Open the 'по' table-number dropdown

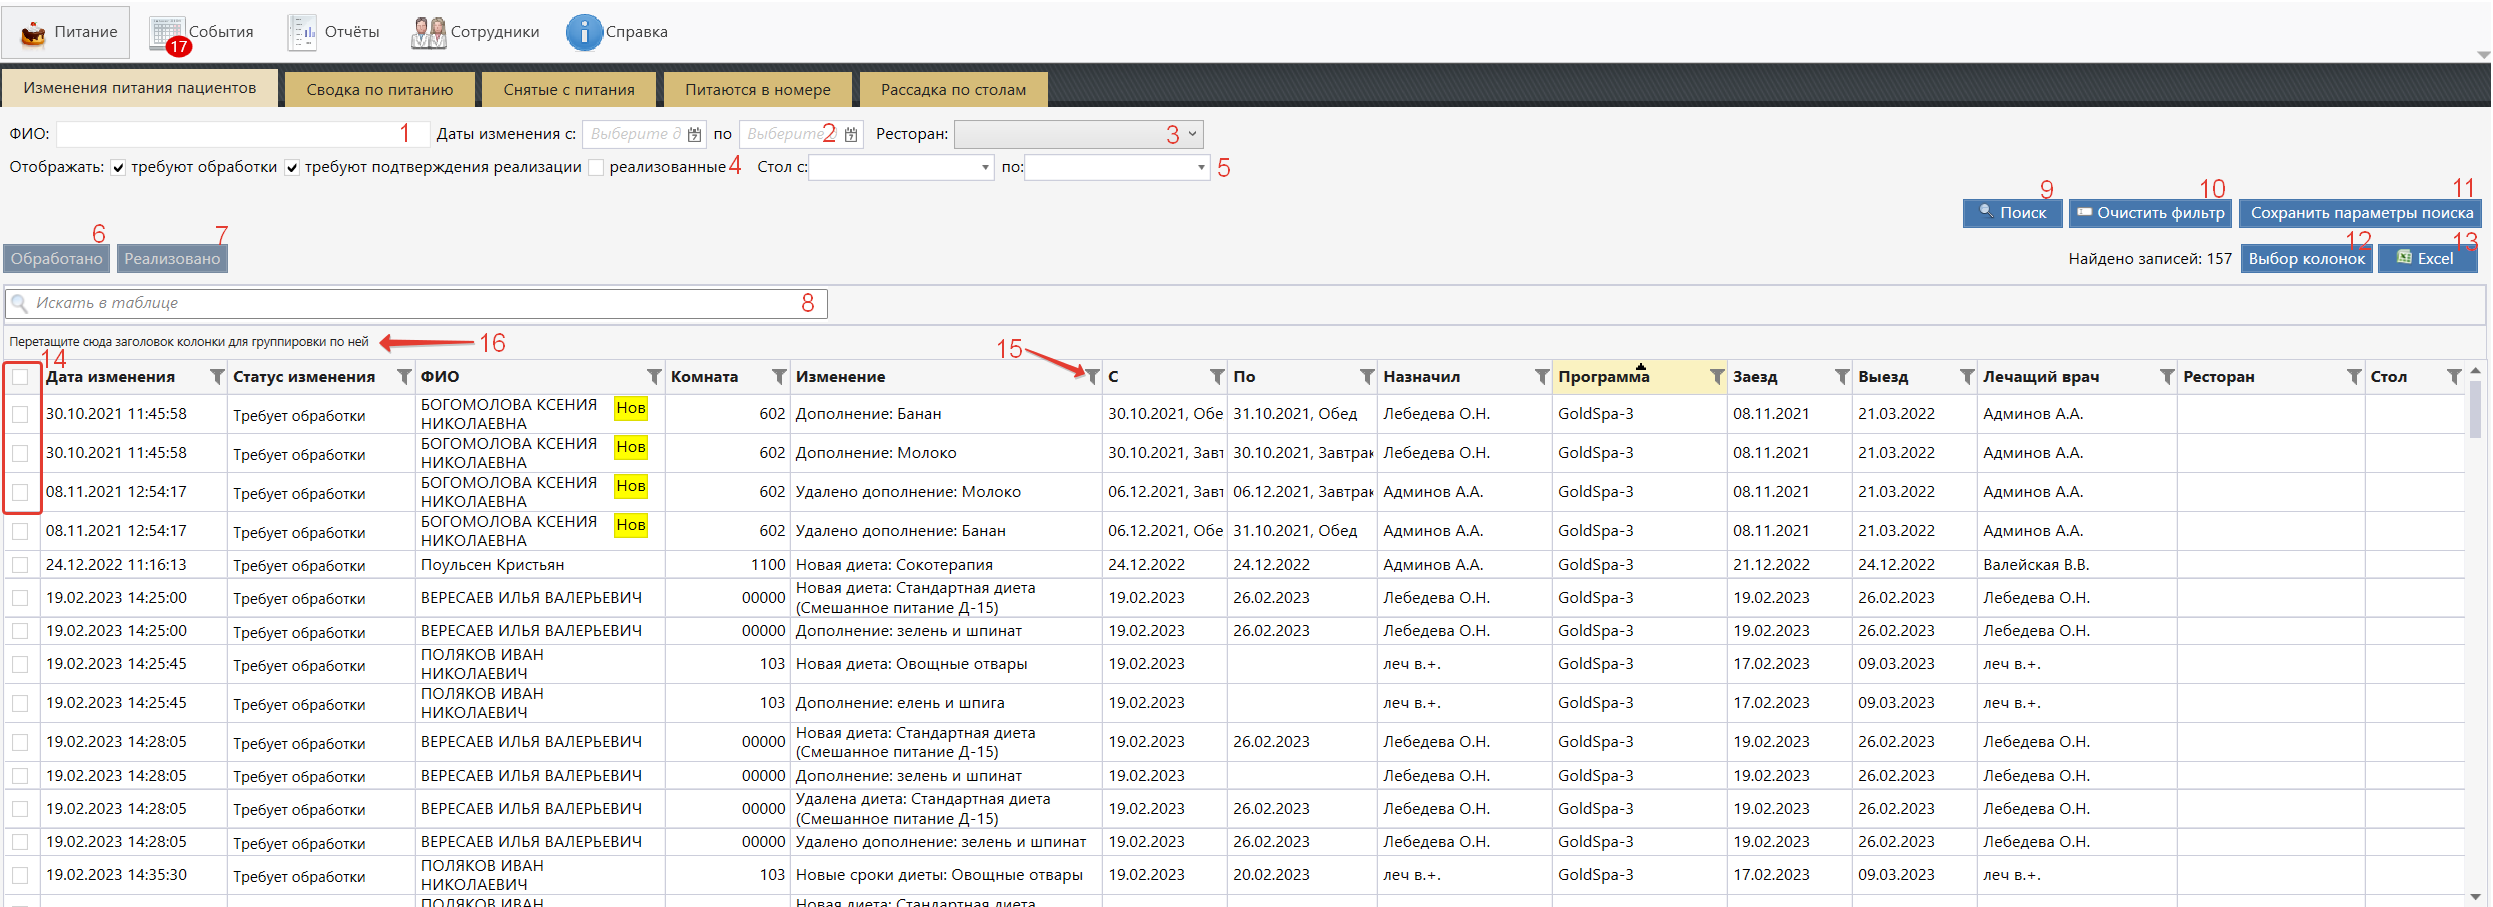[x=1201, y=168]
